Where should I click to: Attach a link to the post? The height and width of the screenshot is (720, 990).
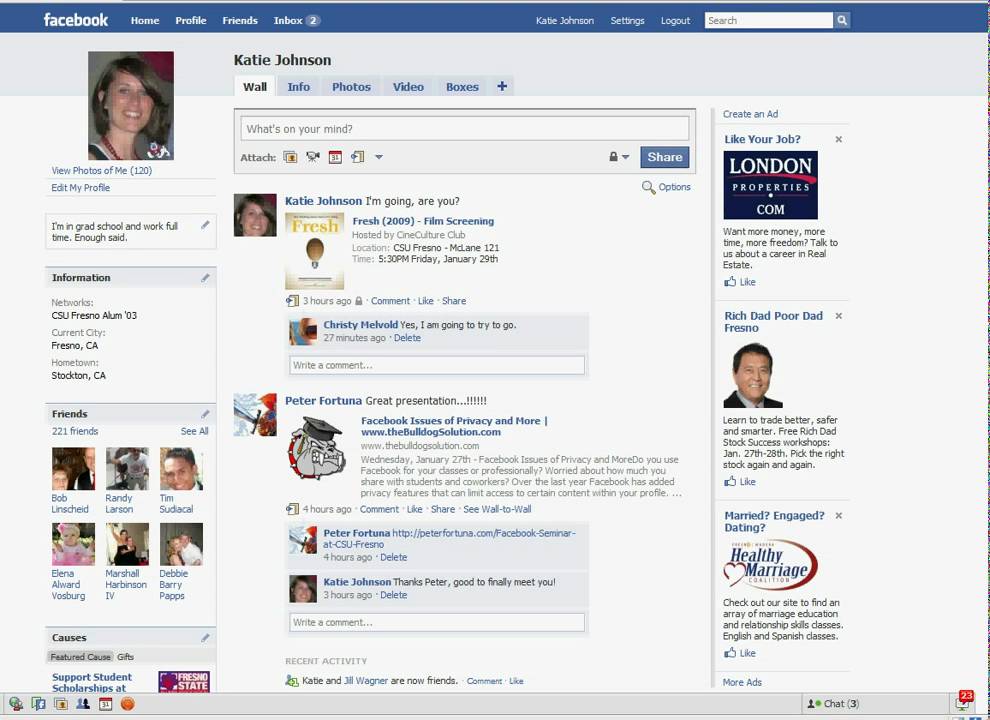[x=358, y=157]
